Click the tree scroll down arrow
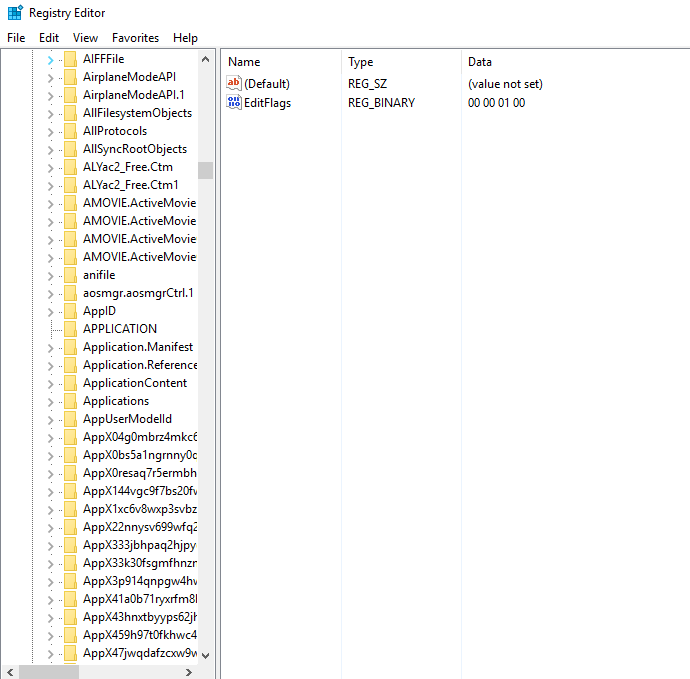 [x=206, y=655]
